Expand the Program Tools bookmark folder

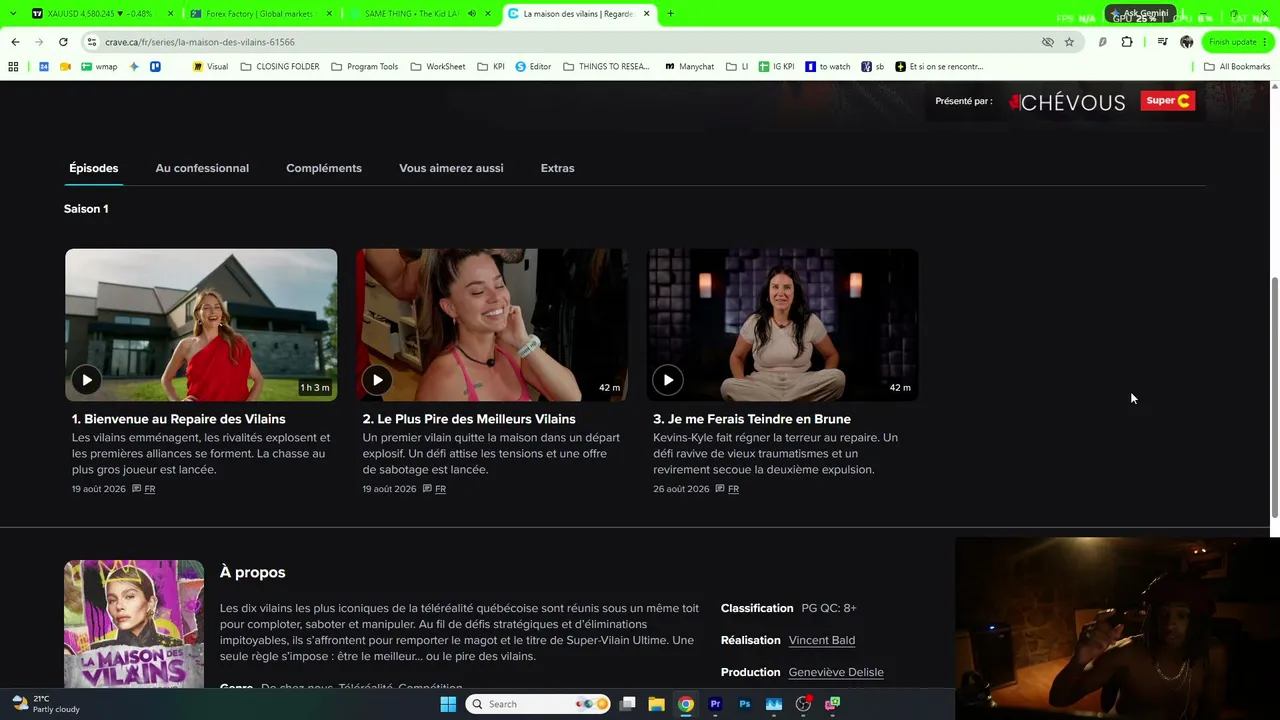point(364,67)
